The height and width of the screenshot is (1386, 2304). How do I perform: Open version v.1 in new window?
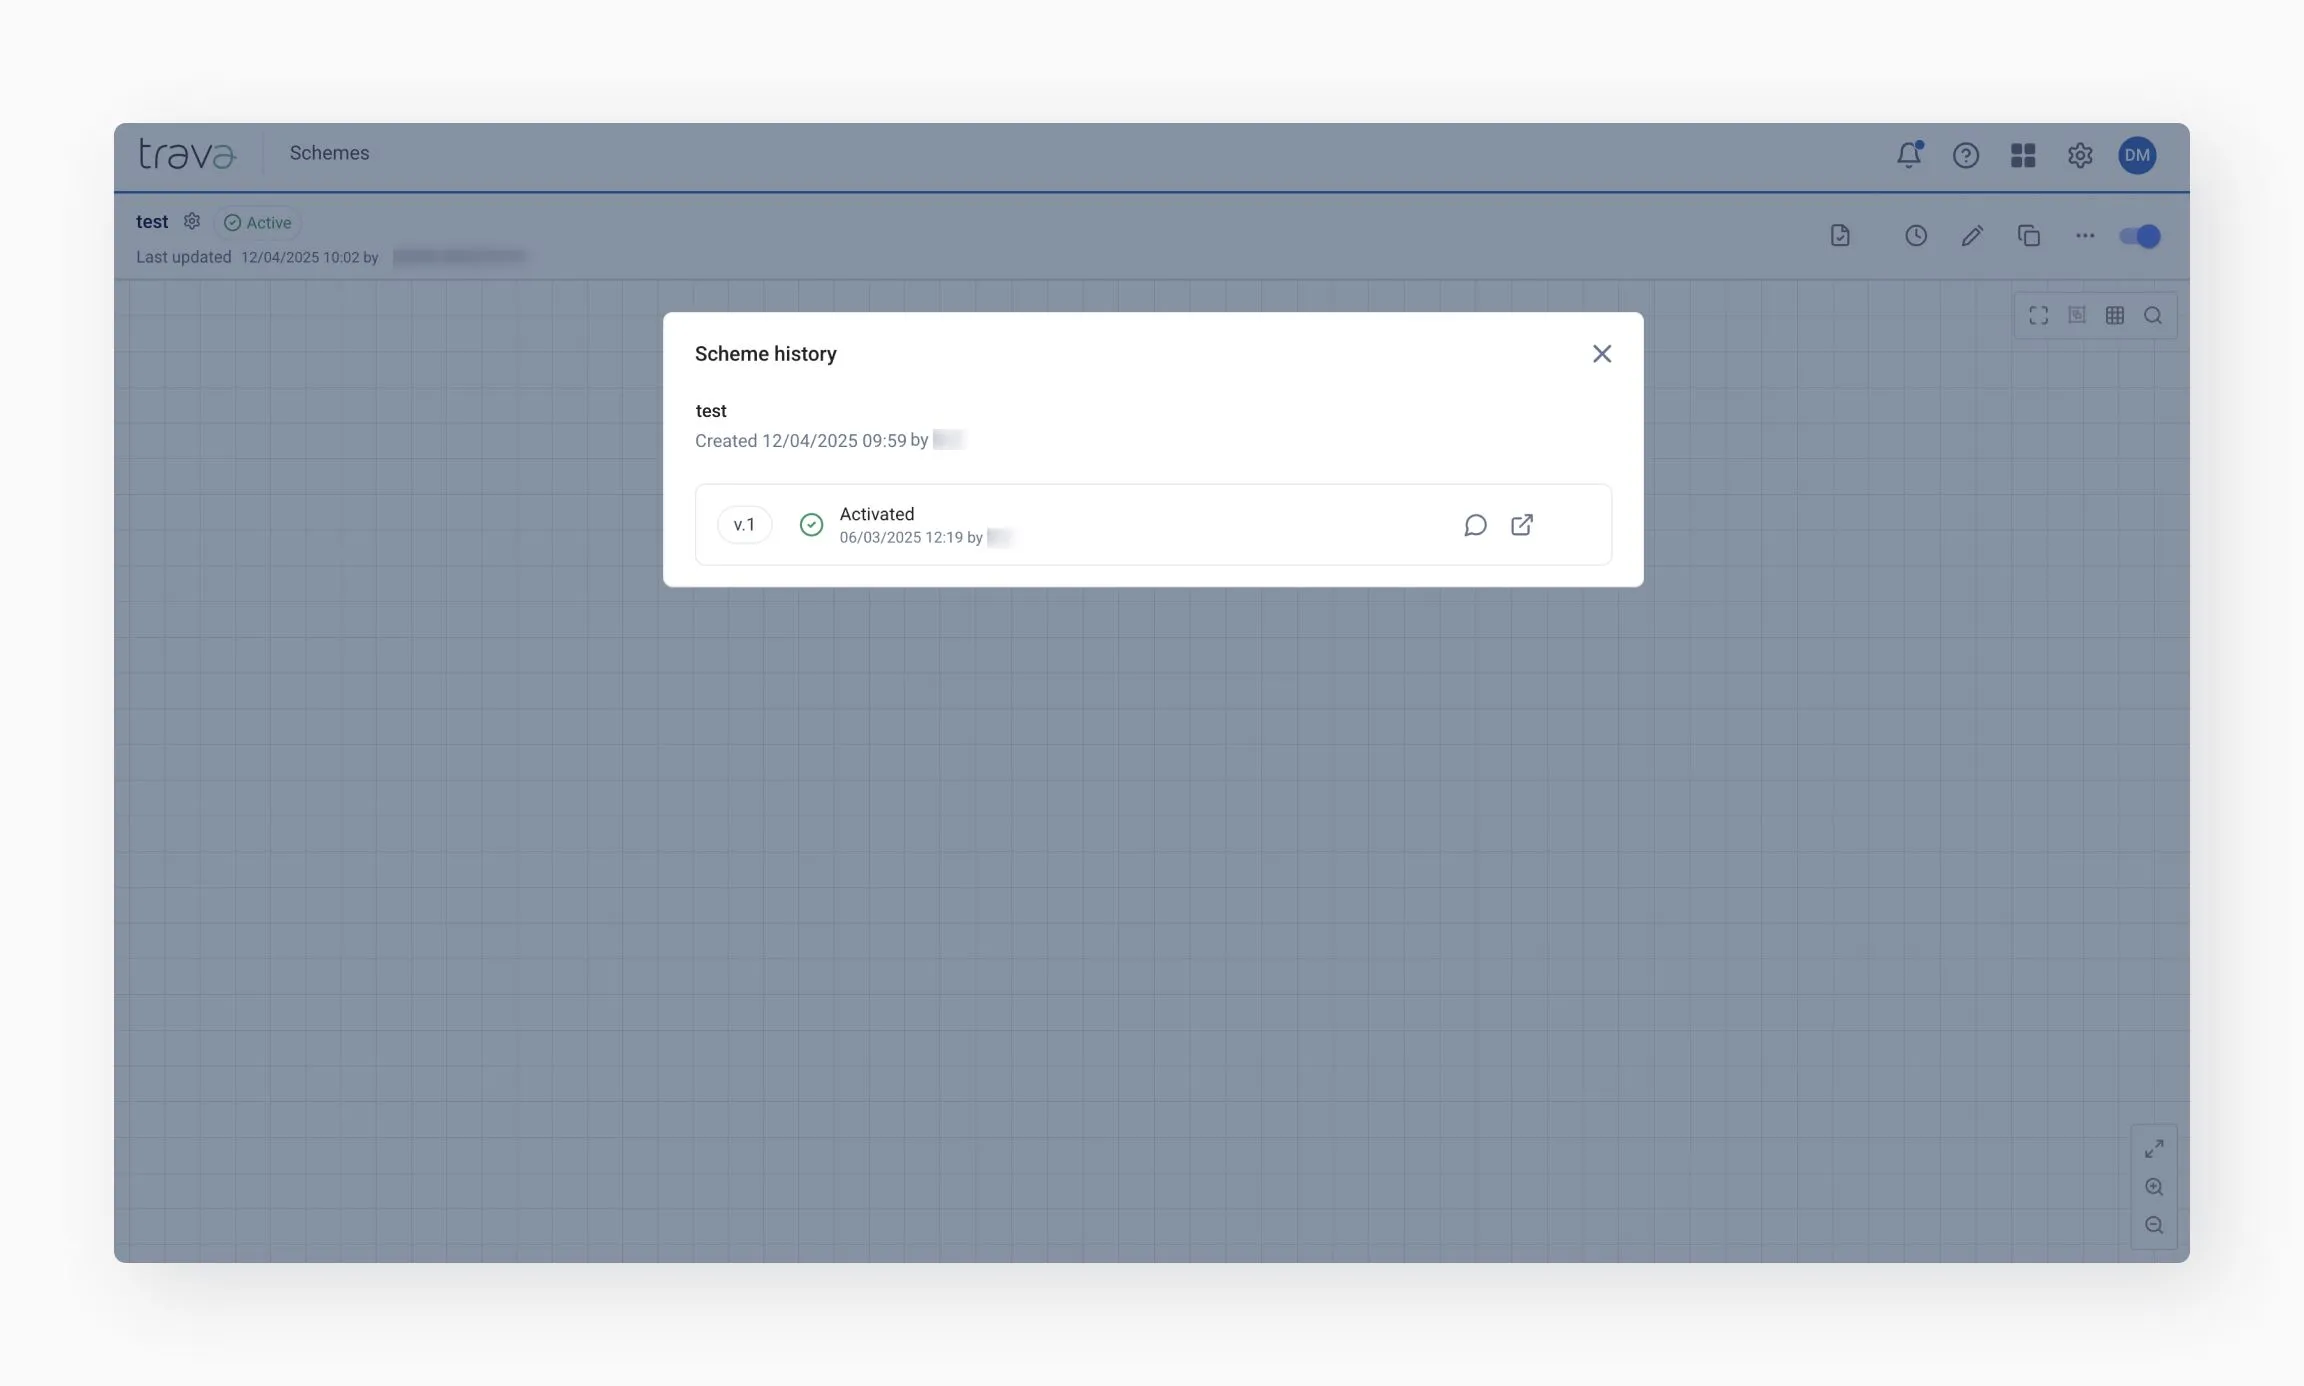point(1522,525)
